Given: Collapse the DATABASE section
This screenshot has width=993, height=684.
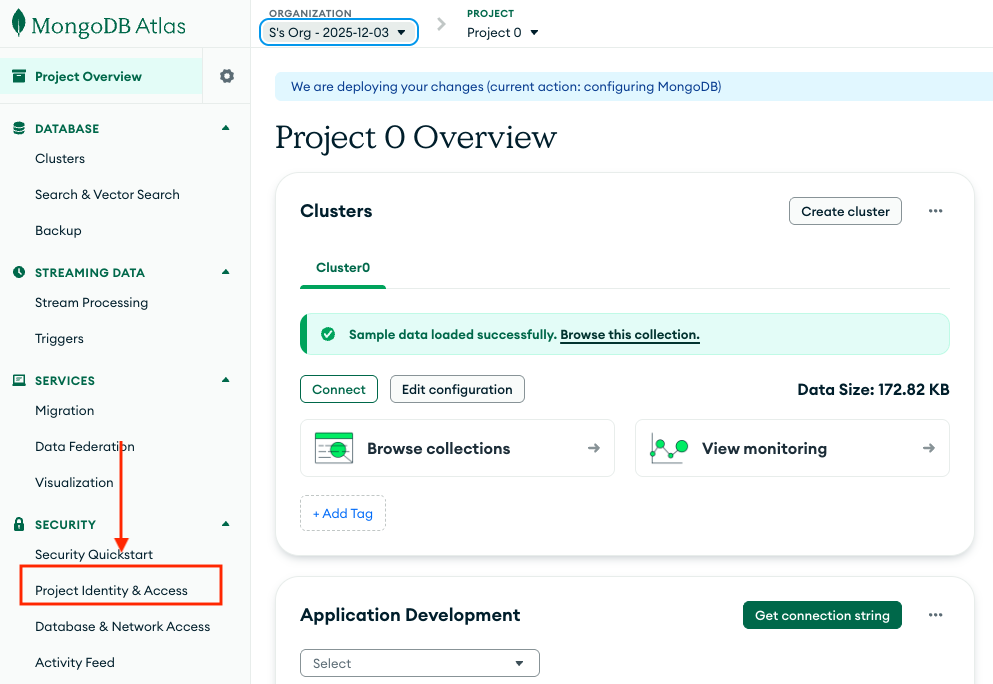Looking at the screenshot, I should (225, 128).
